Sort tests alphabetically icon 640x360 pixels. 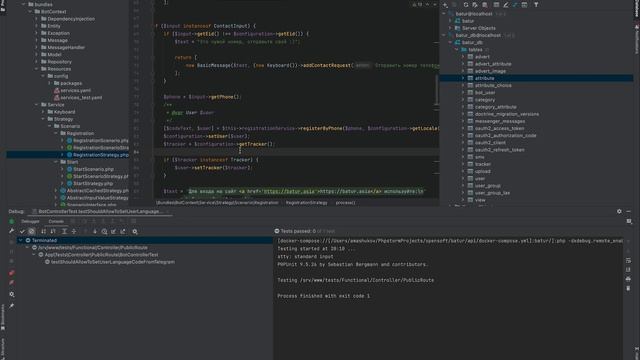click(x=43, y=231)
